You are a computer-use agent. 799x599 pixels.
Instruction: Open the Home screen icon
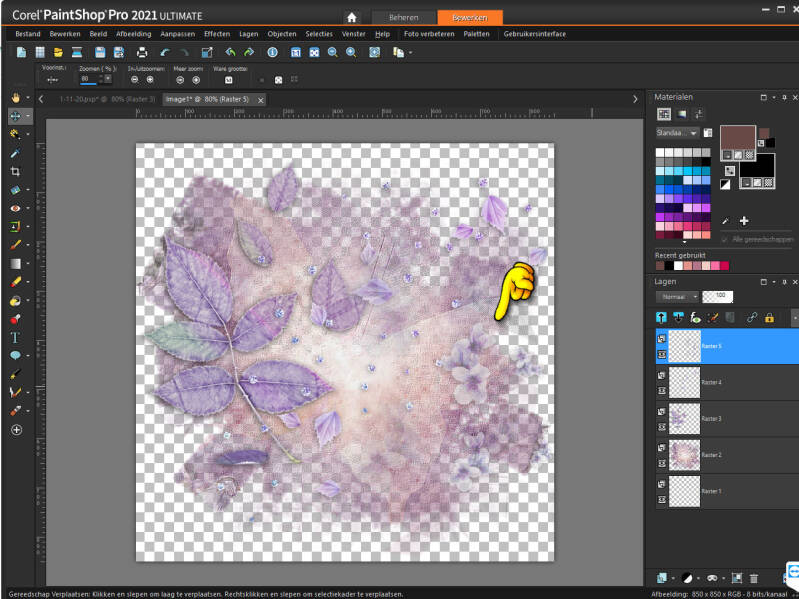351,17
